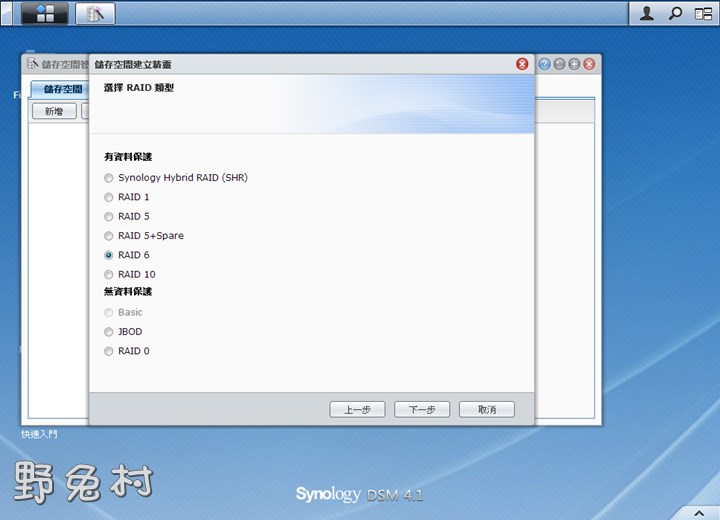Select the greyed-out Basic option
The height and width of the screenshot is (520, 720).
coord(108,312)
